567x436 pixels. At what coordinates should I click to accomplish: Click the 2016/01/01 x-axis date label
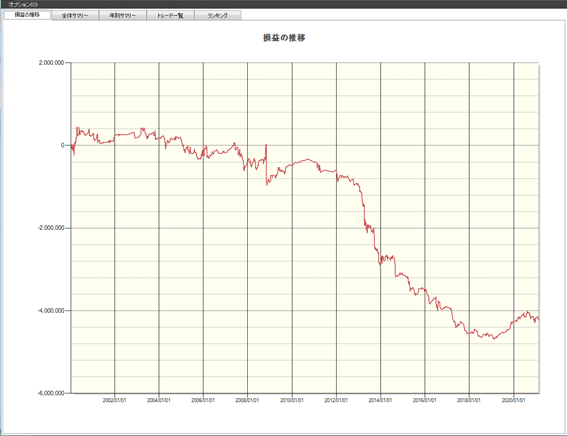pyautogui.click(x=425, y=400)
